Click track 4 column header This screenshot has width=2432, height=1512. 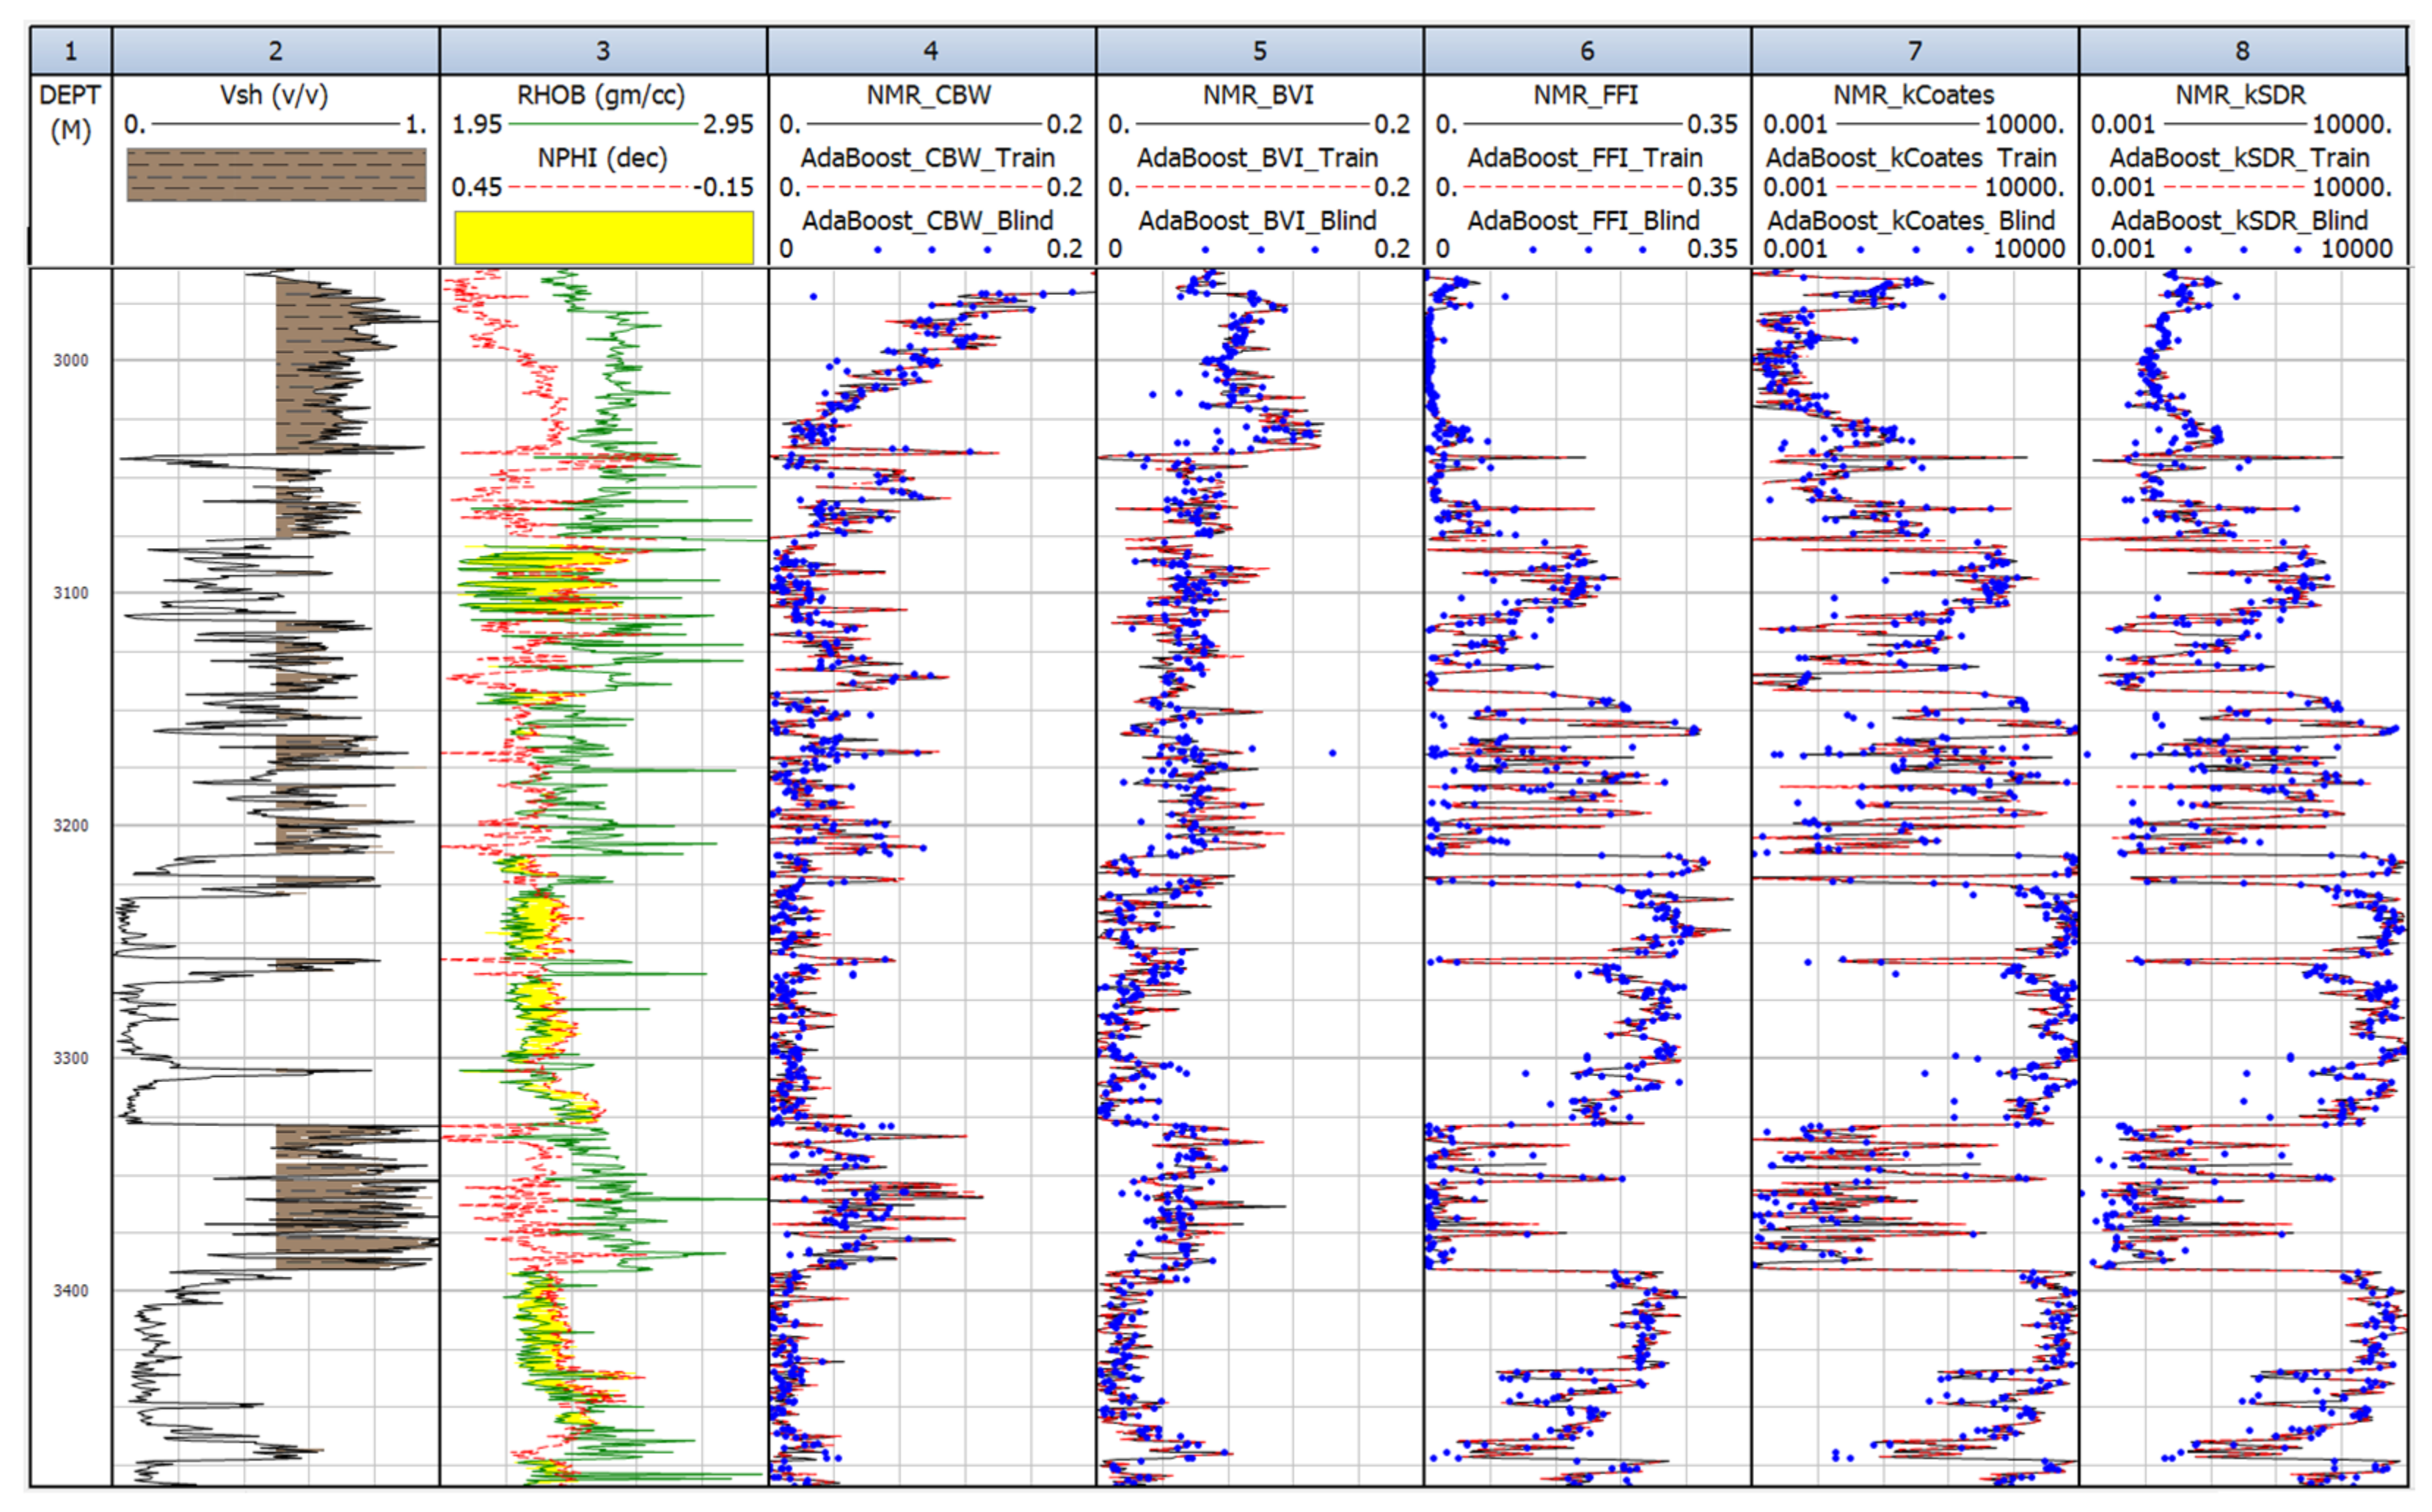coord(931,51)
